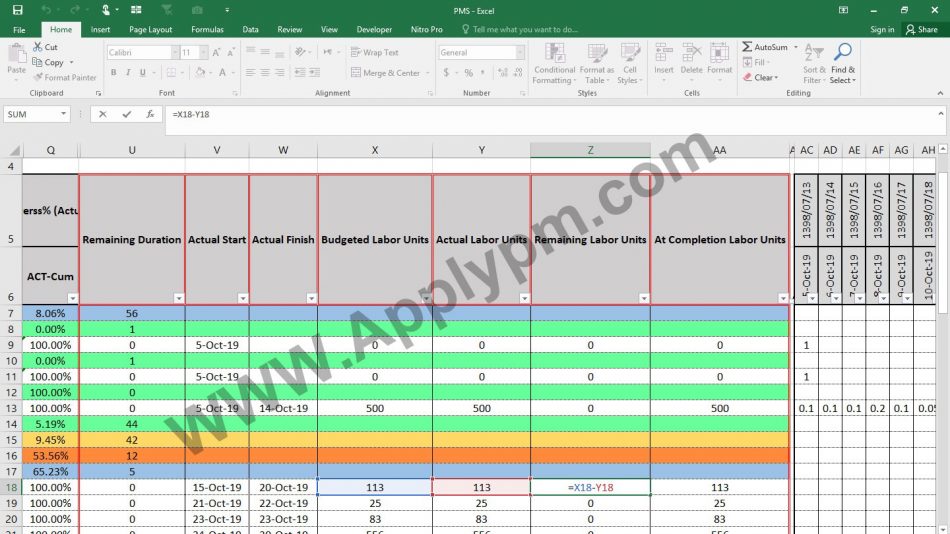Open the Fill Color bucket
Viewport: 950px width, 534px height.
point(200,73)
